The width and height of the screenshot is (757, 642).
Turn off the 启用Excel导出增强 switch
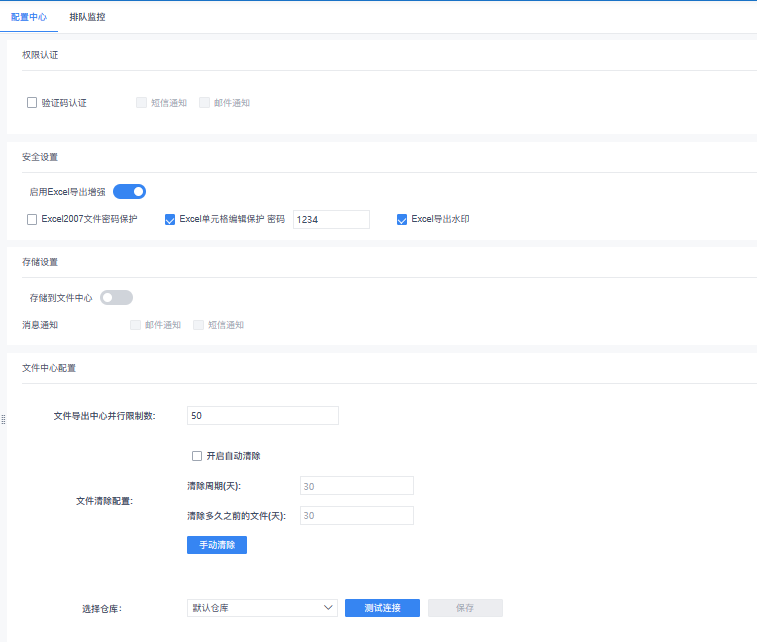pyautogui.click(x=129, y=192)
